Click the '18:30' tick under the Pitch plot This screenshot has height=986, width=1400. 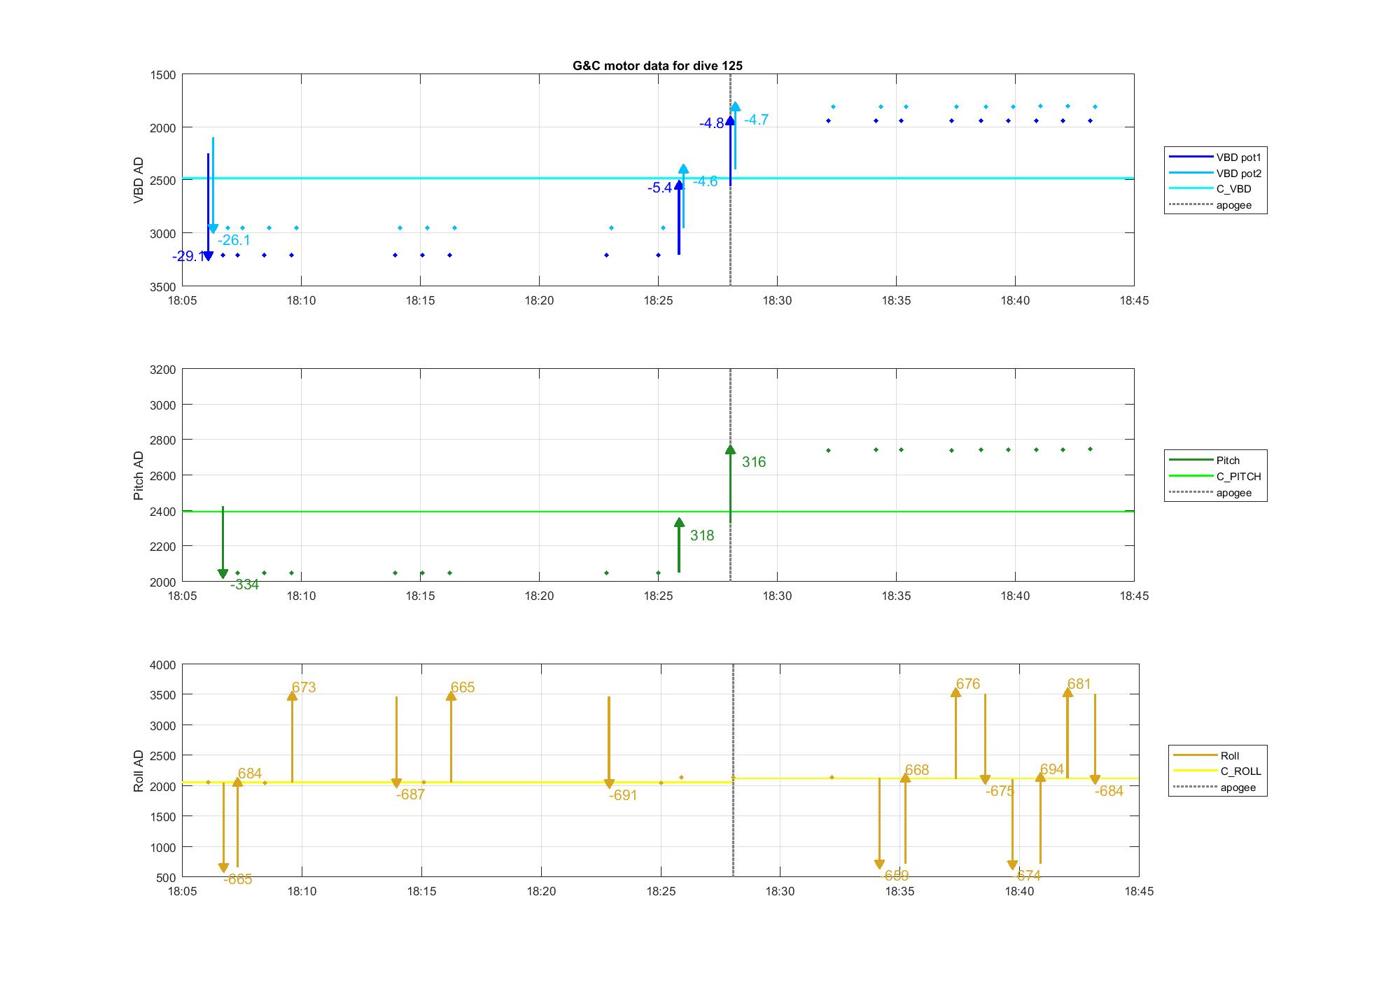[777, 596]
